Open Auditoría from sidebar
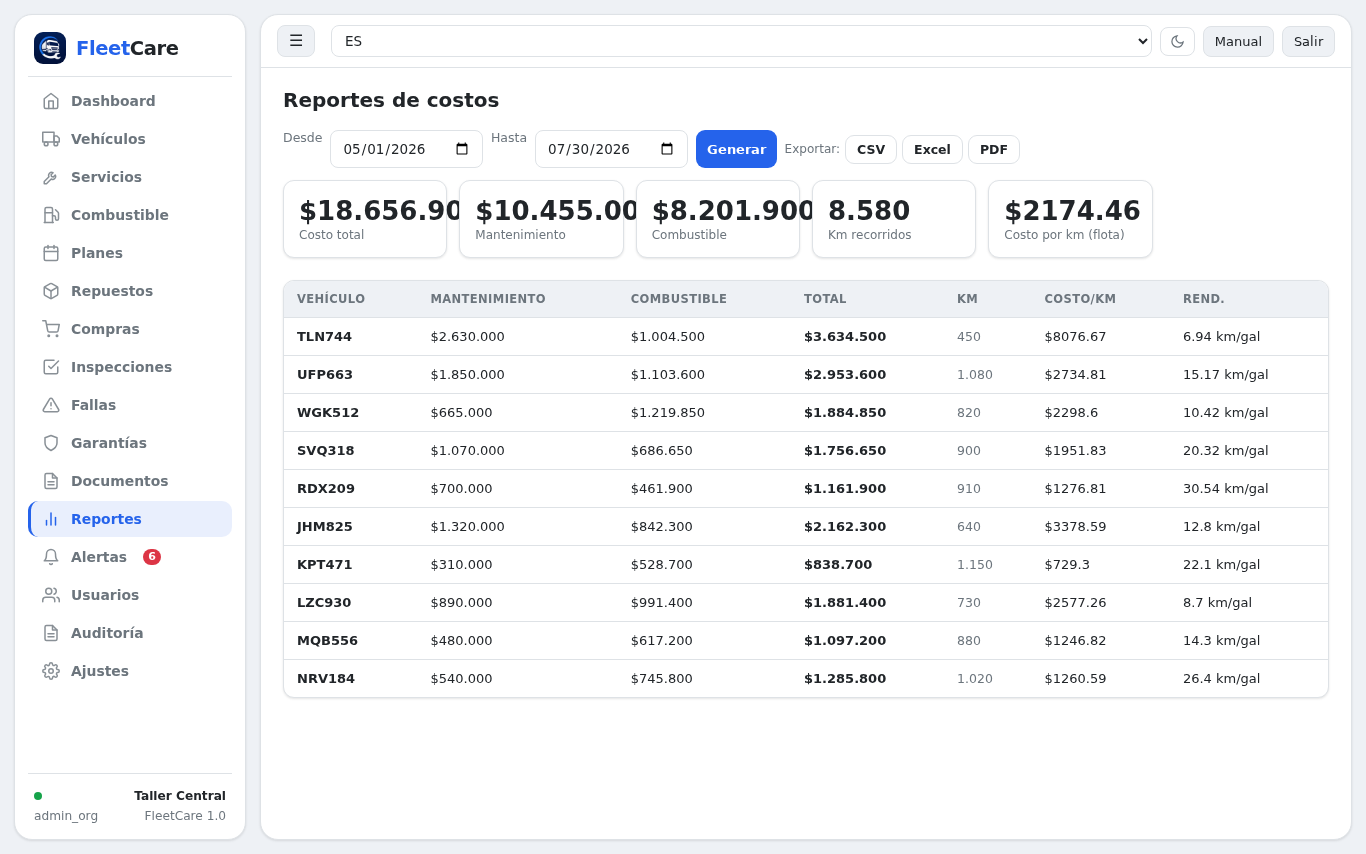Image resolution: width=1366 pixels, height=854 pixels. pyautogui.click(x=130, y=633)
